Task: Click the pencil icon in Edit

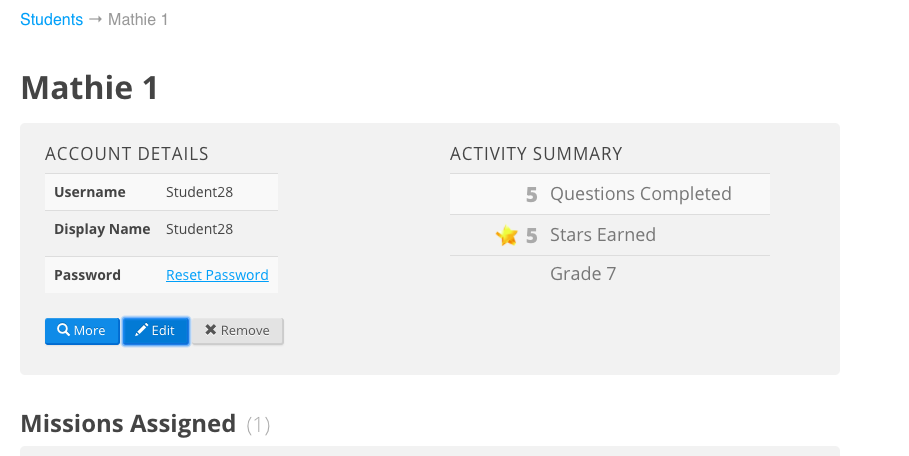Action: tap(141, 330)
